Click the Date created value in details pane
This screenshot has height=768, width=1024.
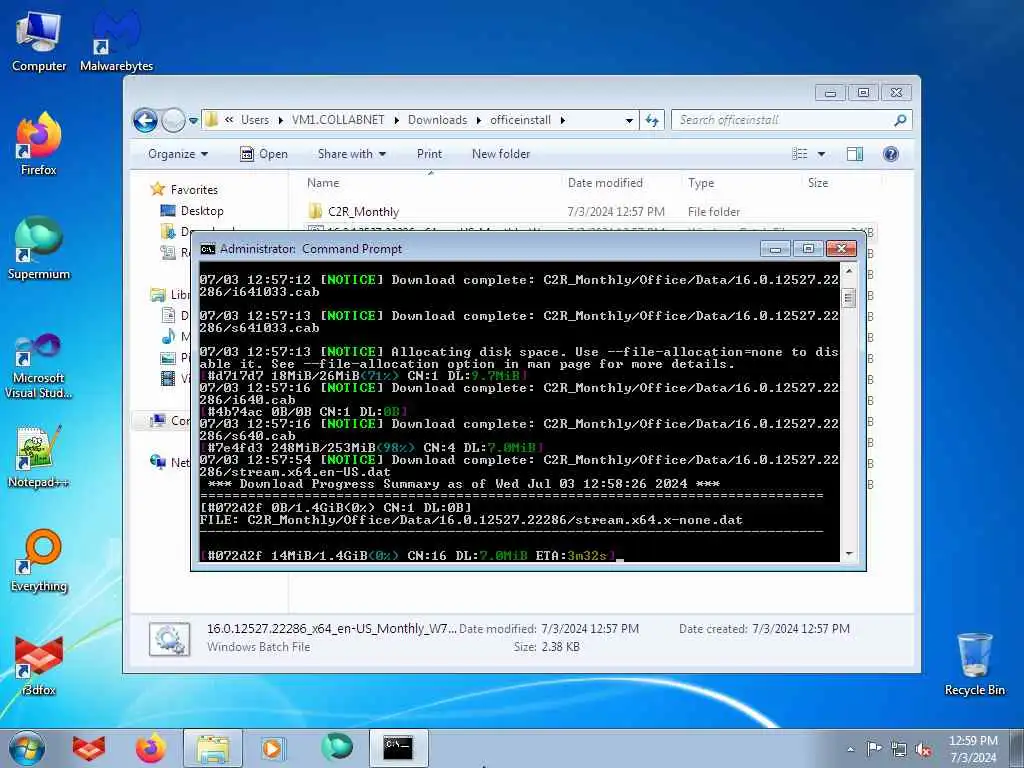point(801,629)
